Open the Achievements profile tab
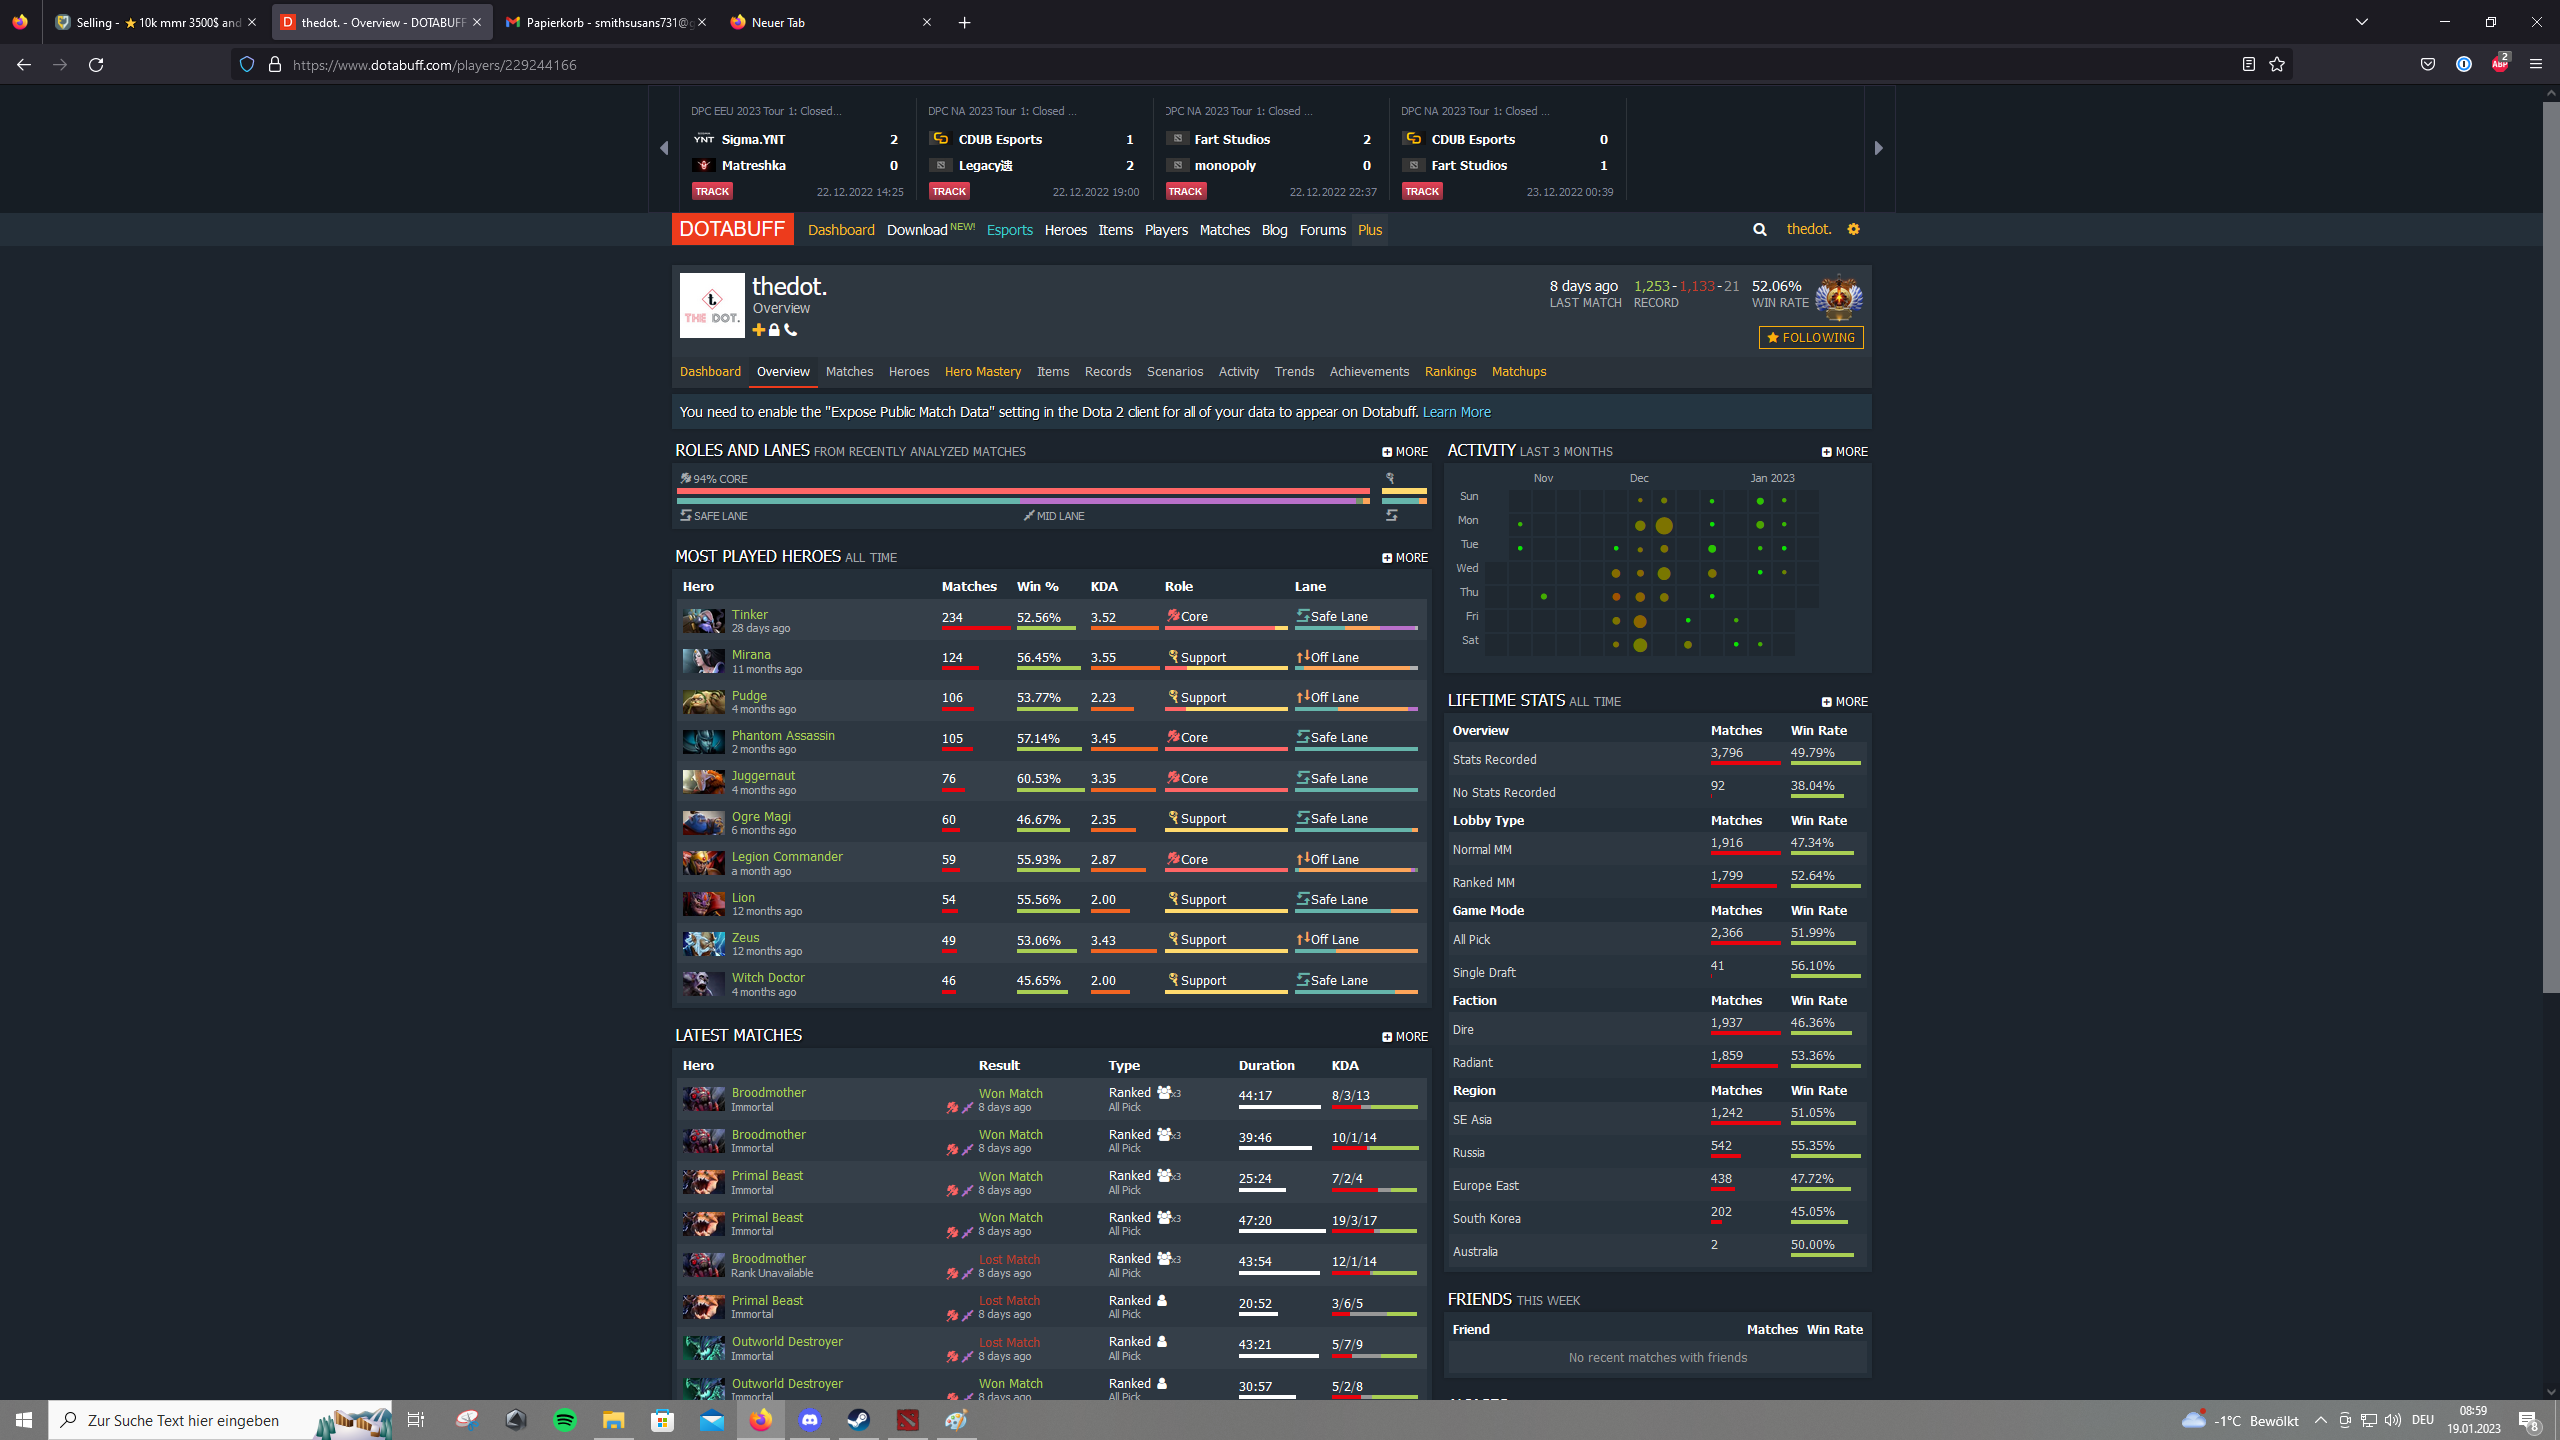 (1369, 372)
